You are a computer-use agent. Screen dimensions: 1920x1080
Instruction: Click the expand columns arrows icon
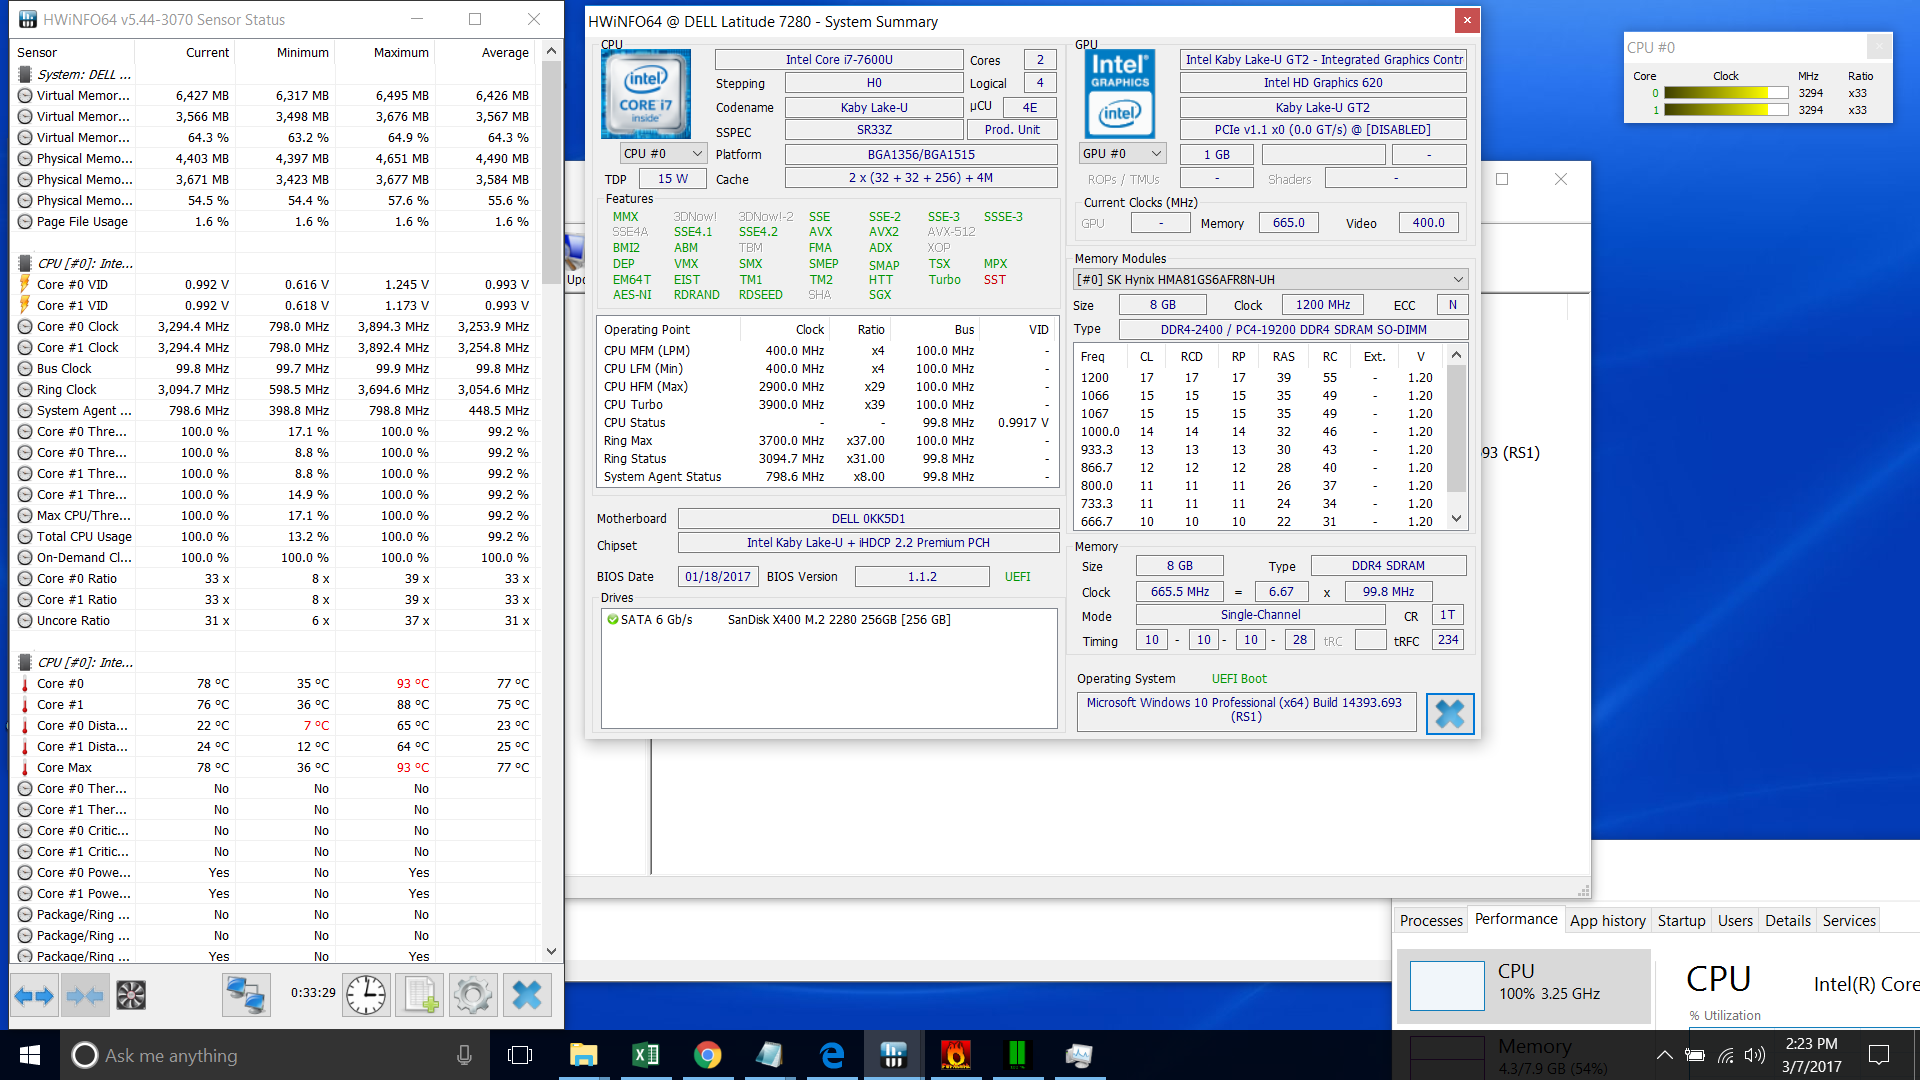pyautogui.click(x=34, y=995)
